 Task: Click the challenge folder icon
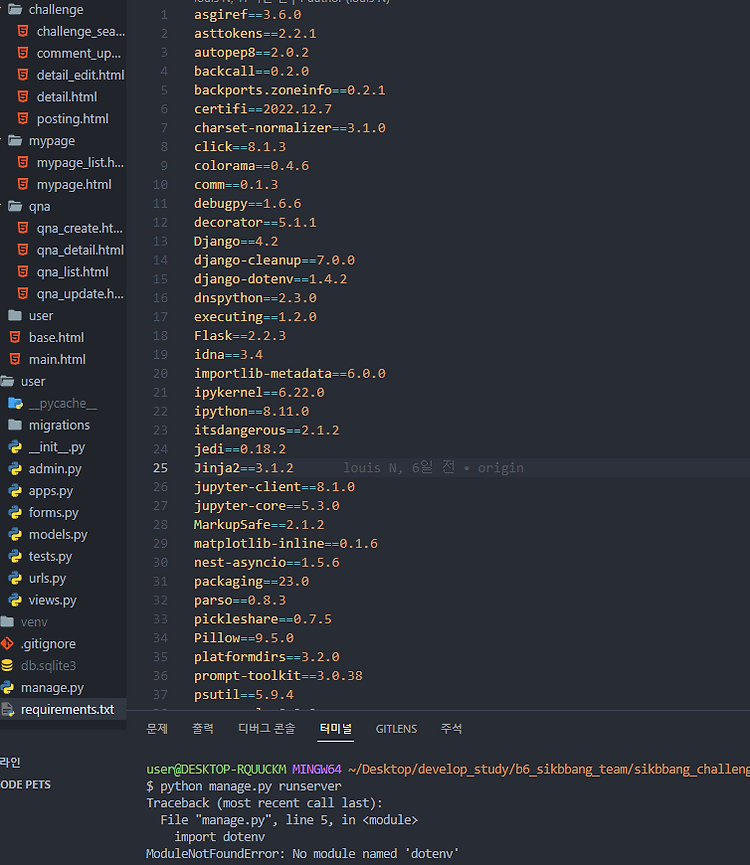(15, 9)
